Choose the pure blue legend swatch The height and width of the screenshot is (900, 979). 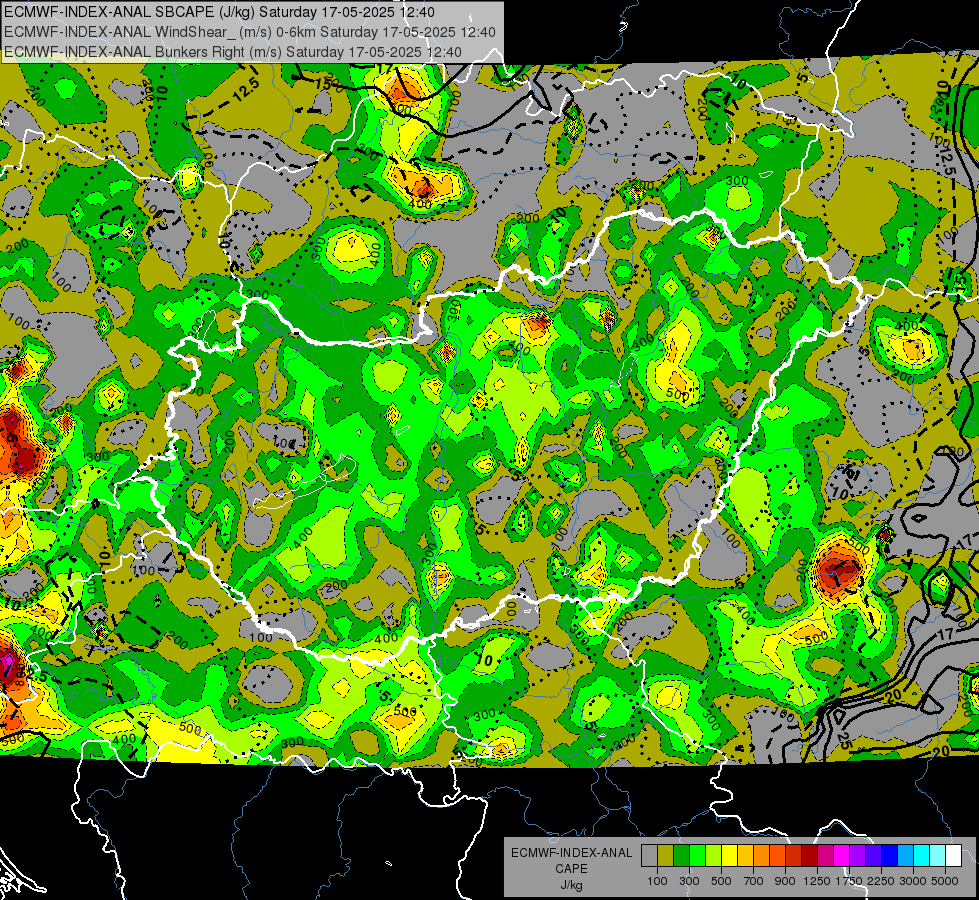(x=890, y=856)
